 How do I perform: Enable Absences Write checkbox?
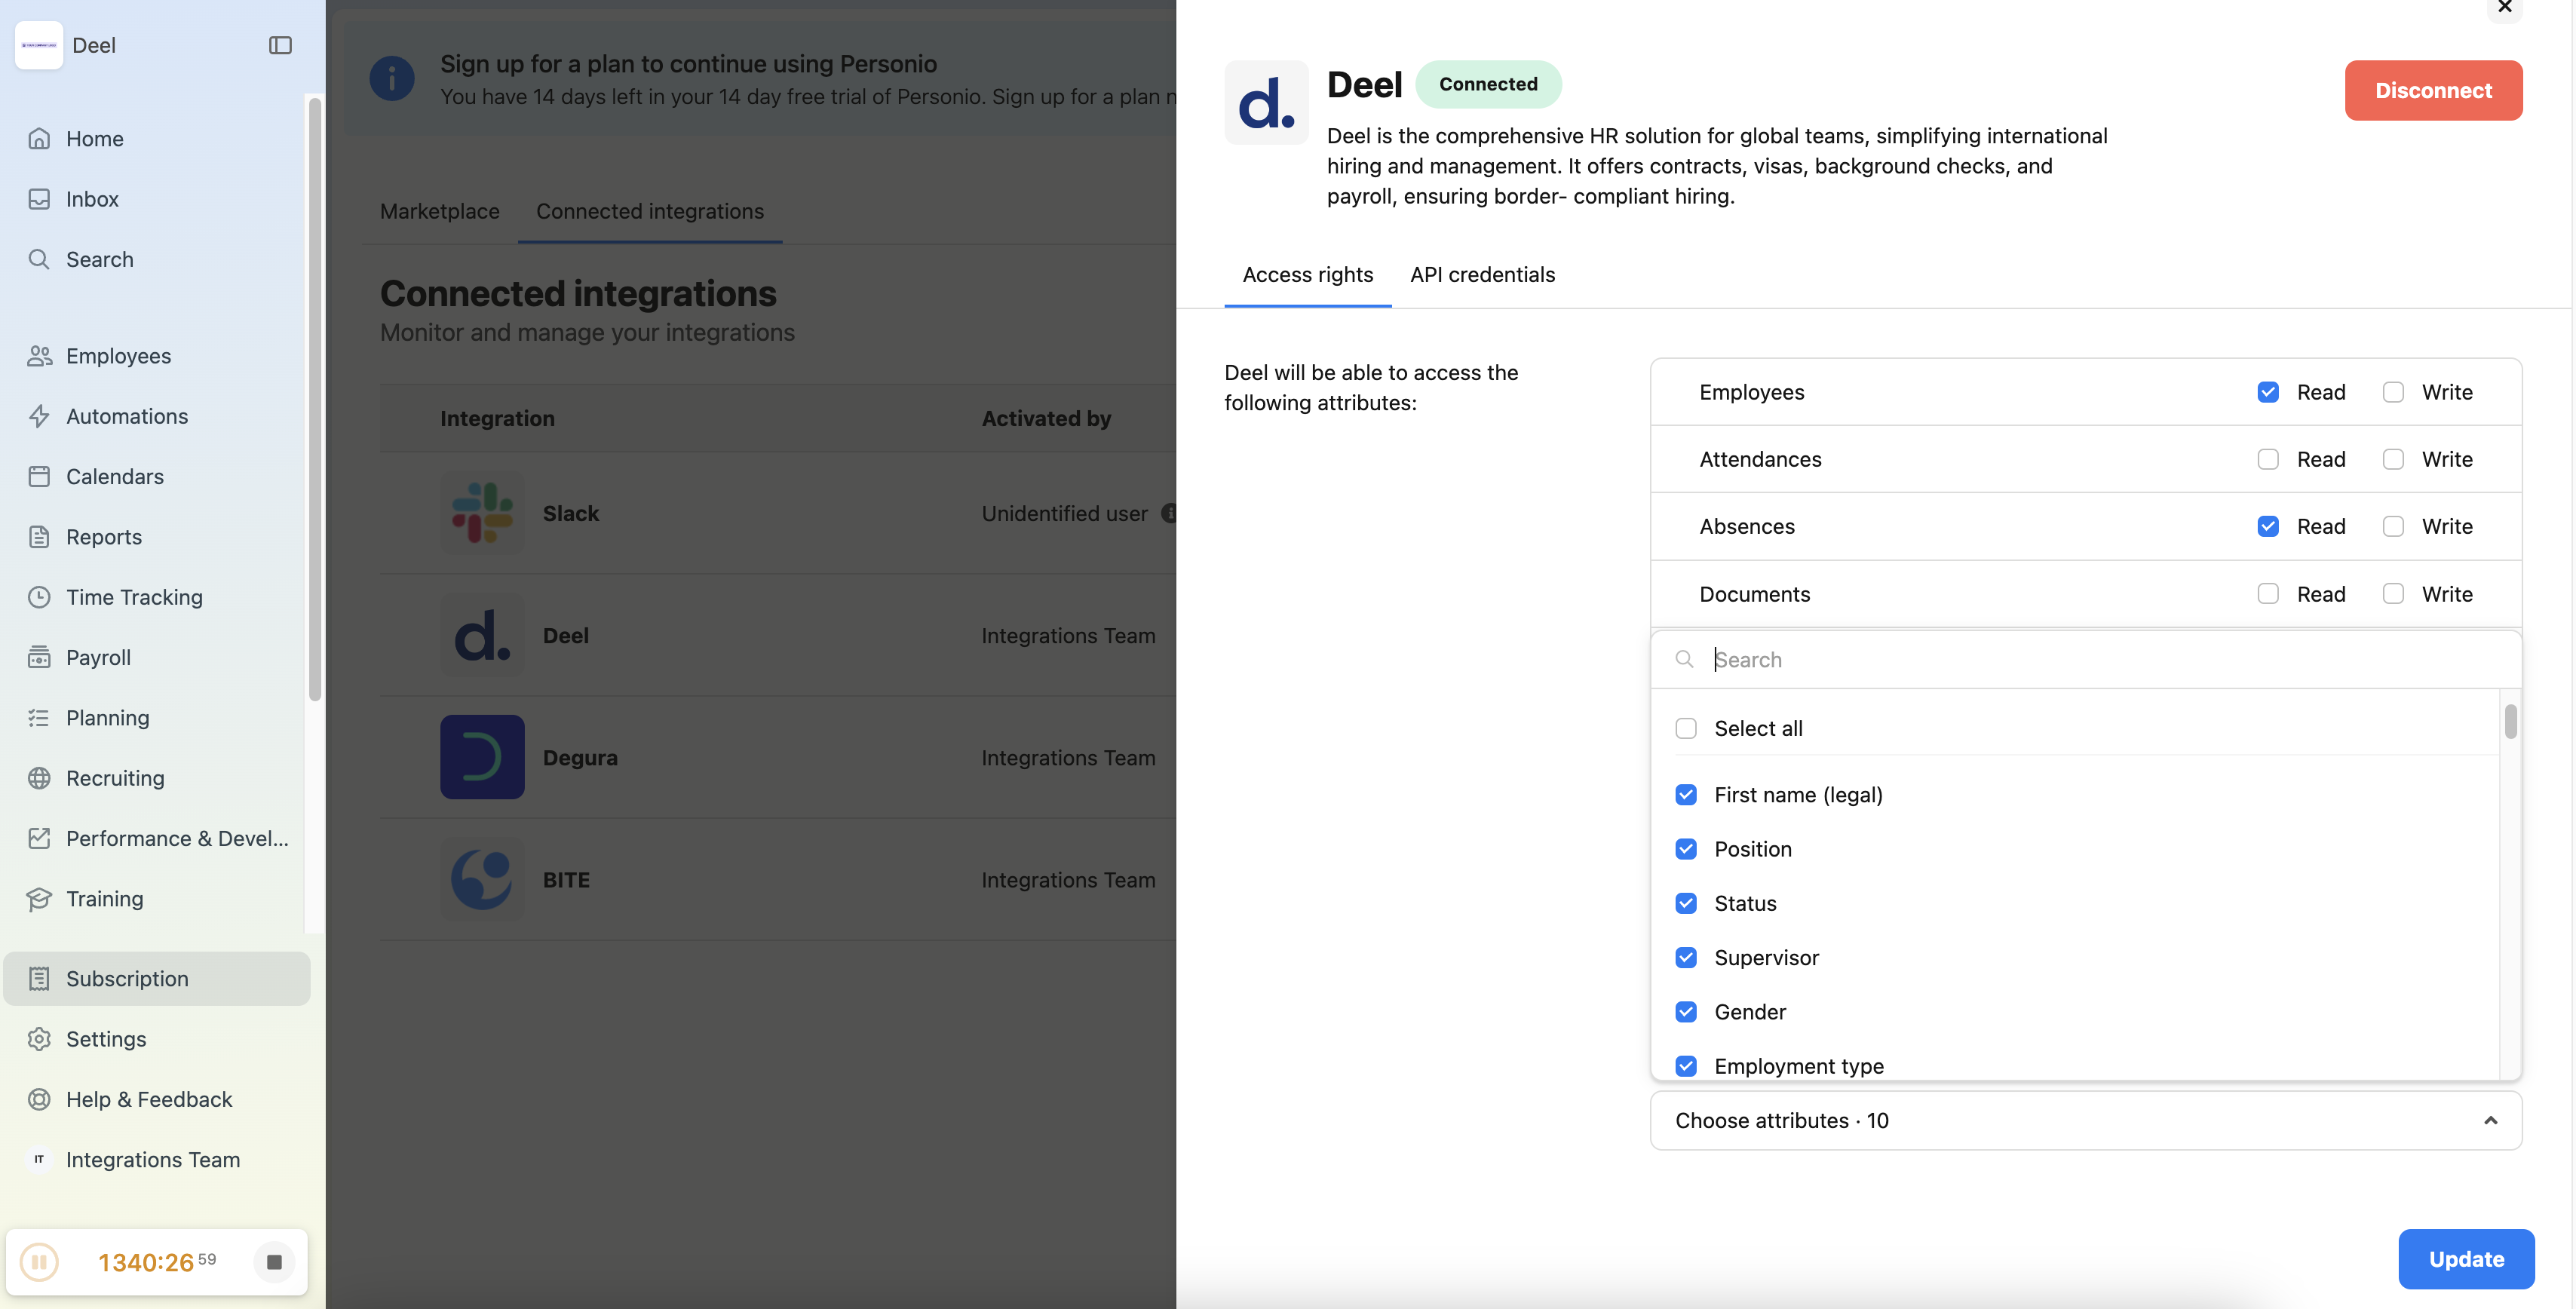2392,526
